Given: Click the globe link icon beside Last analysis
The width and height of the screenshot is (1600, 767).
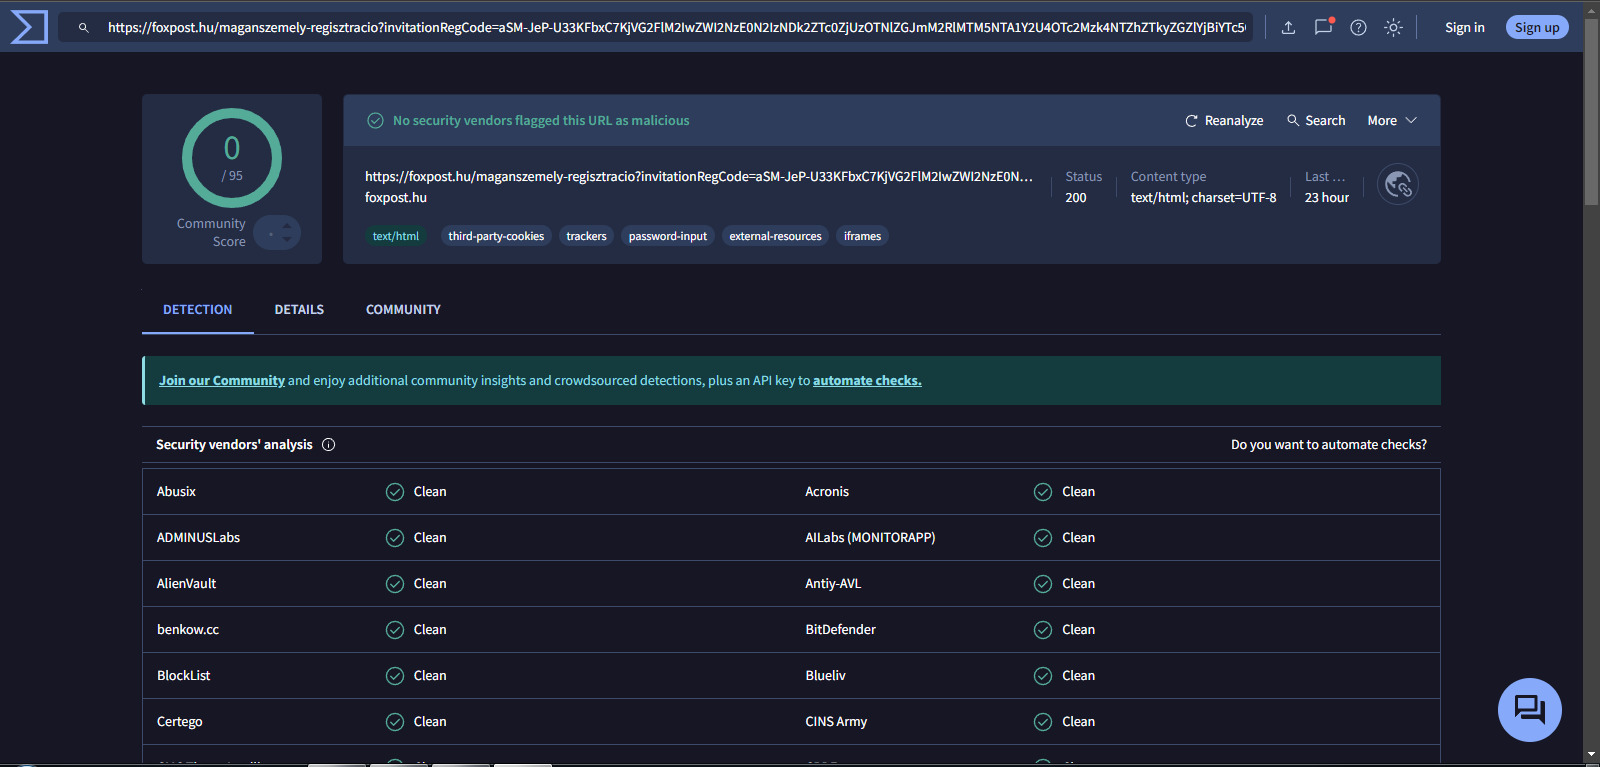Looking at the screenshot, I should pyautogui.click(x=1398, y=184).
